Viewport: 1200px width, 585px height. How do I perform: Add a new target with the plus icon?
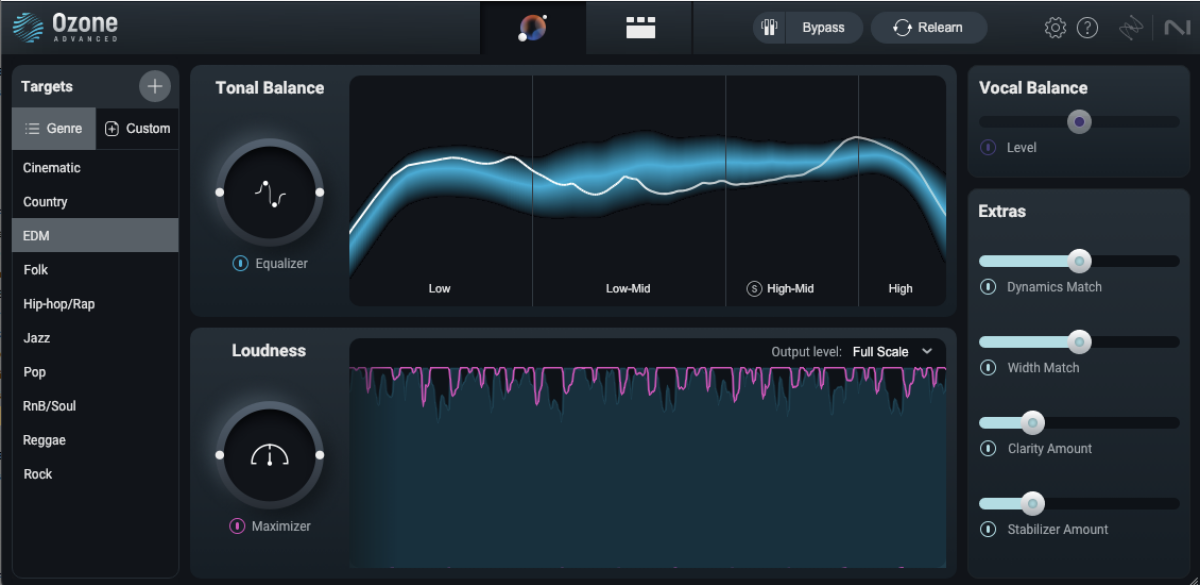coord(154,87)
